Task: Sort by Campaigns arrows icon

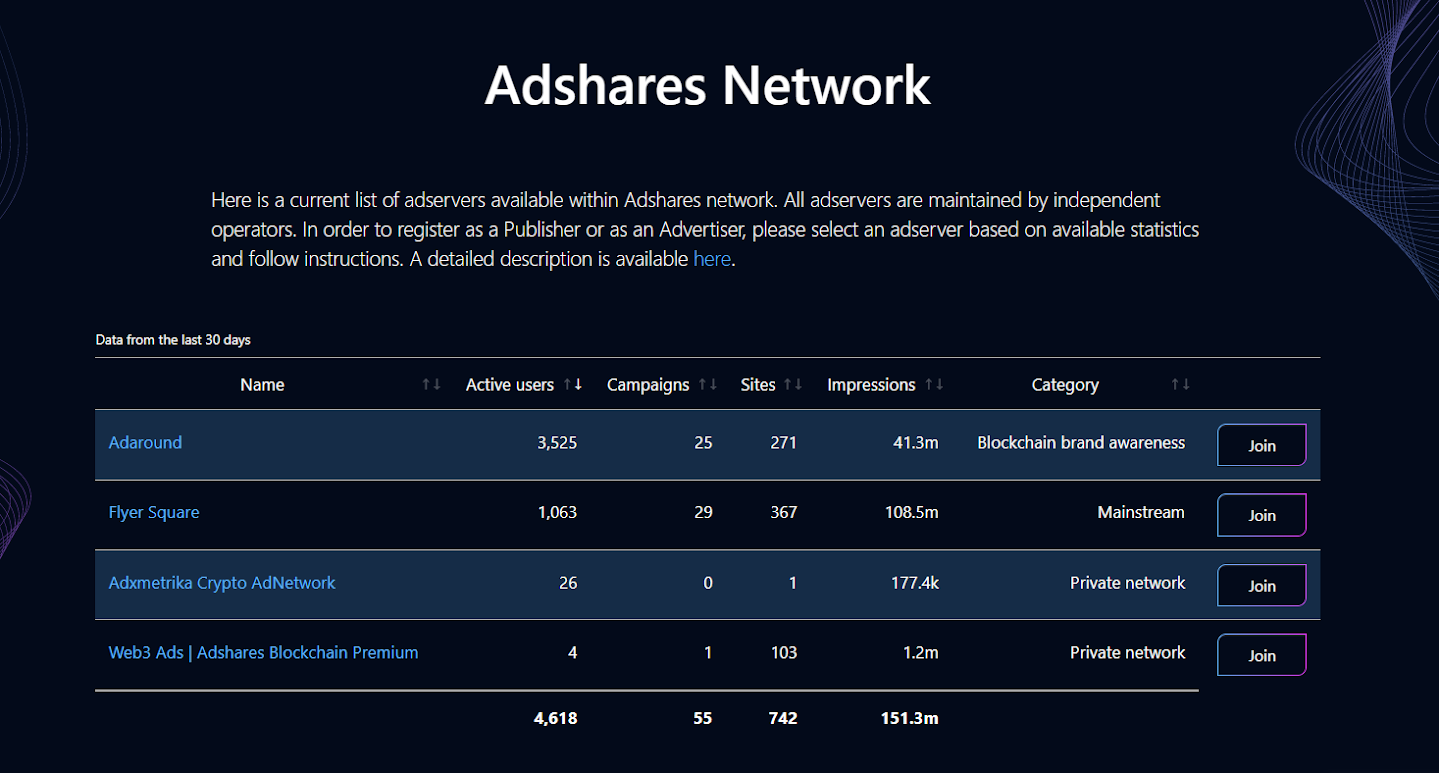Action: tap(708, 385)
